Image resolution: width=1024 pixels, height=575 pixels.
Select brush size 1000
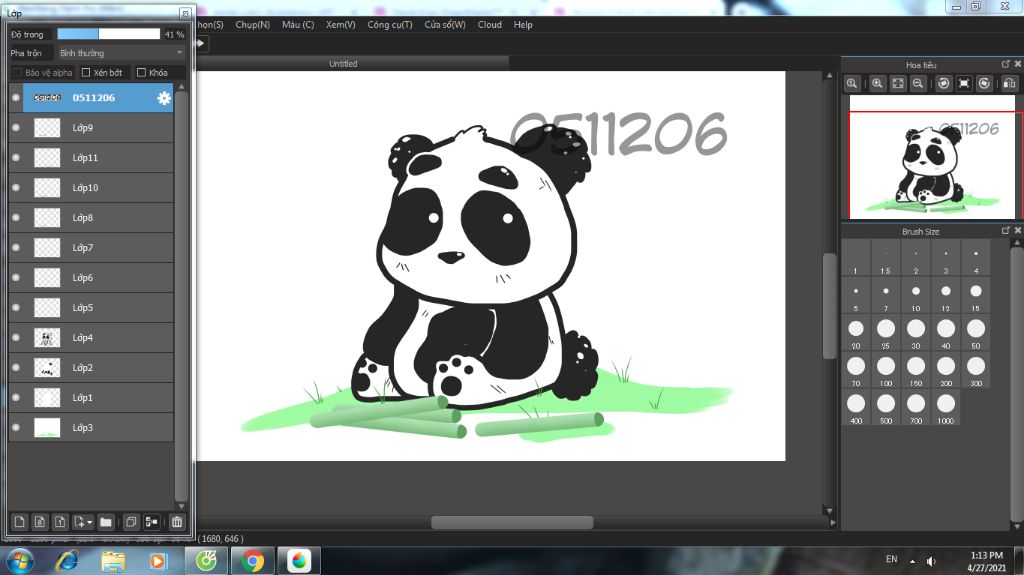(946, 409)
